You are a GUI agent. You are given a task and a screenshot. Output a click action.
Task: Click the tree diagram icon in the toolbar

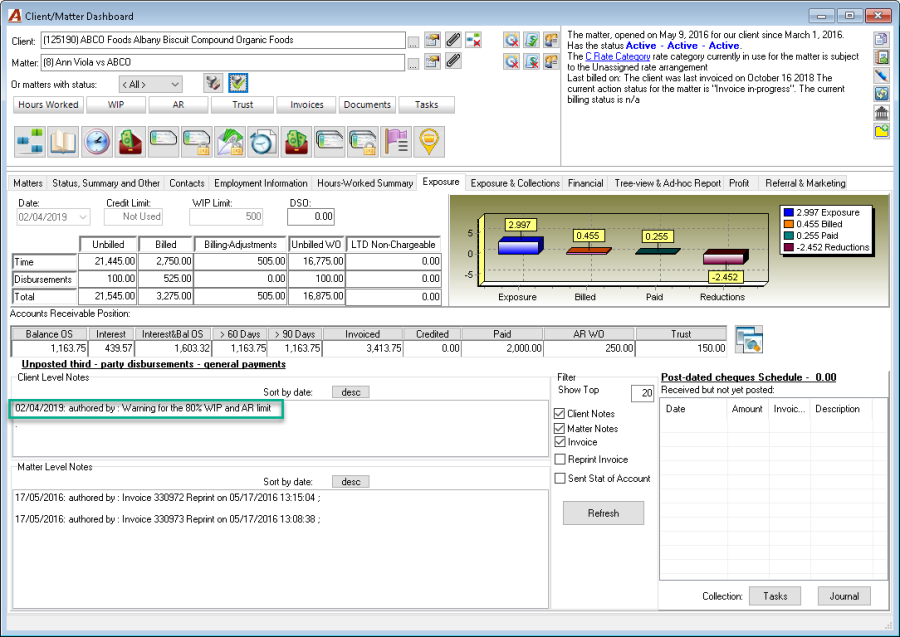tap(29, 141)
